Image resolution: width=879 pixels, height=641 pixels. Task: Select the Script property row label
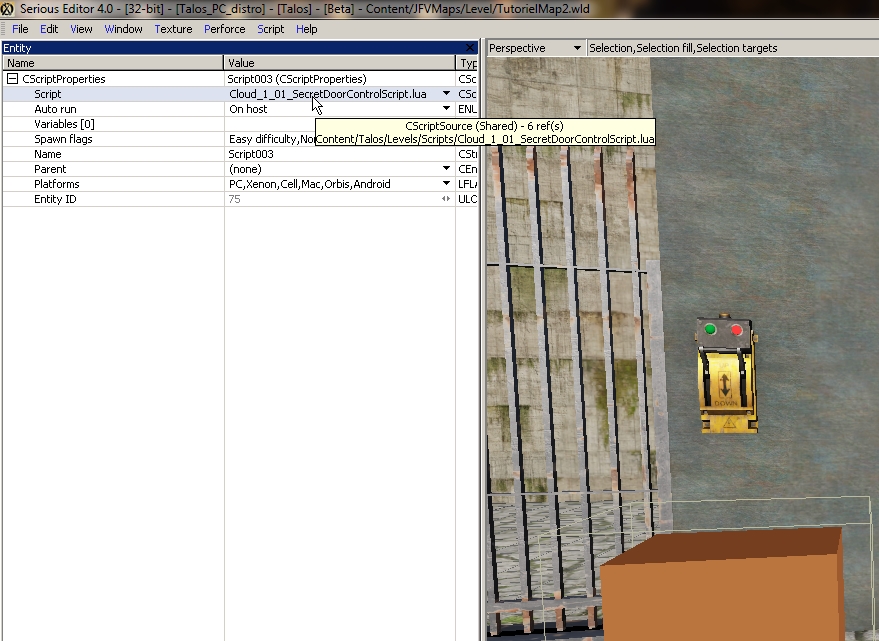(x=48, y=94)
